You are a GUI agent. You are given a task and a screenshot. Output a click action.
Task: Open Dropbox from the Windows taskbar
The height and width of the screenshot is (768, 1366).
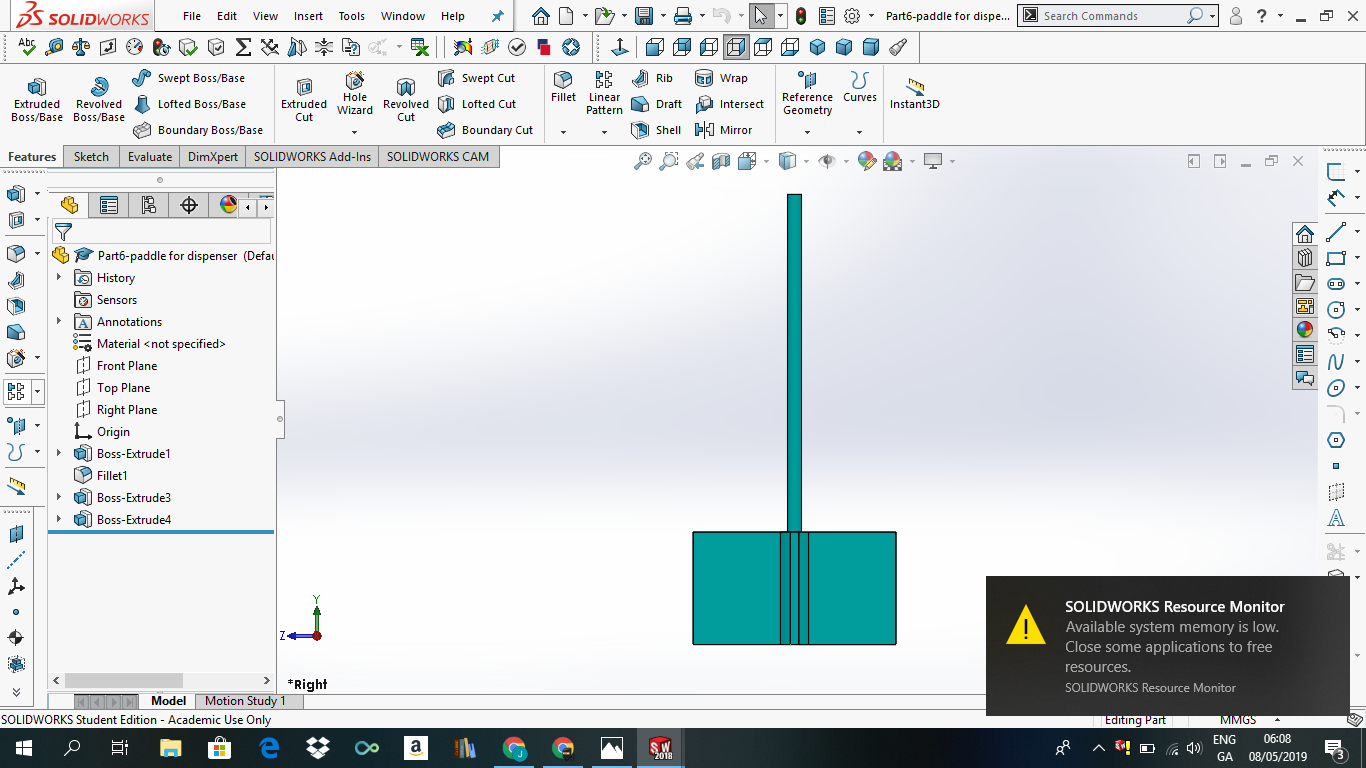[x=318, y=748]
